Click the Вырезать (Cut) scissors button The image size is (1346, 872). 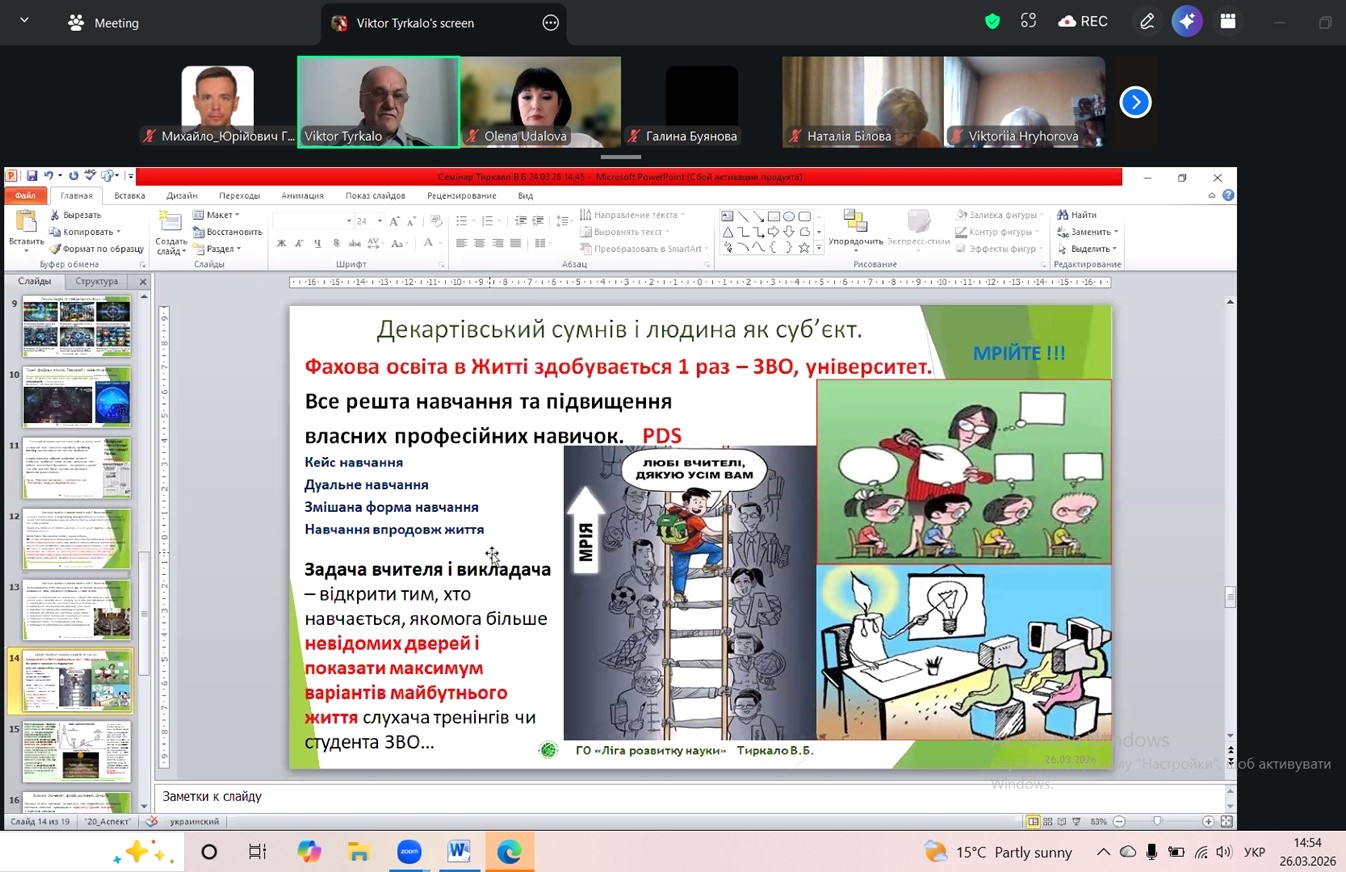point(75,215)
